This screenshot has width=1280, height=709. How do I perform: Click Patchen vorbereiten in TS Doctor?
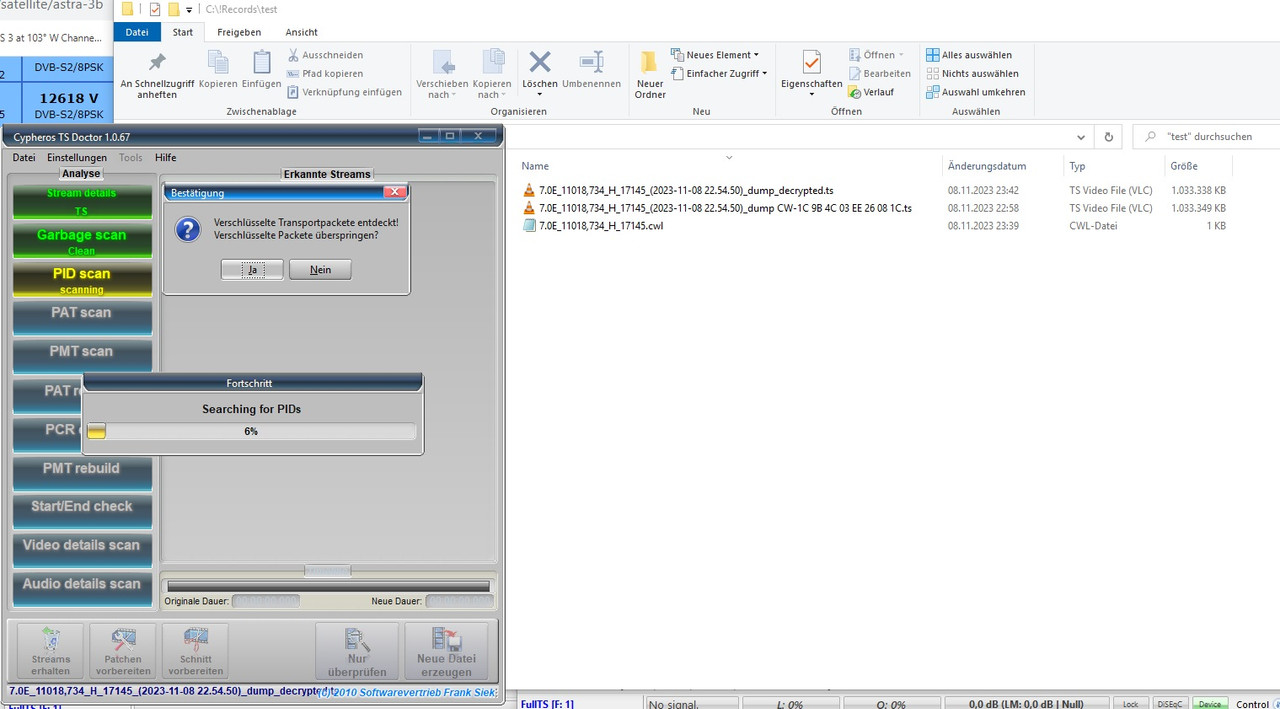click(123, 652)
